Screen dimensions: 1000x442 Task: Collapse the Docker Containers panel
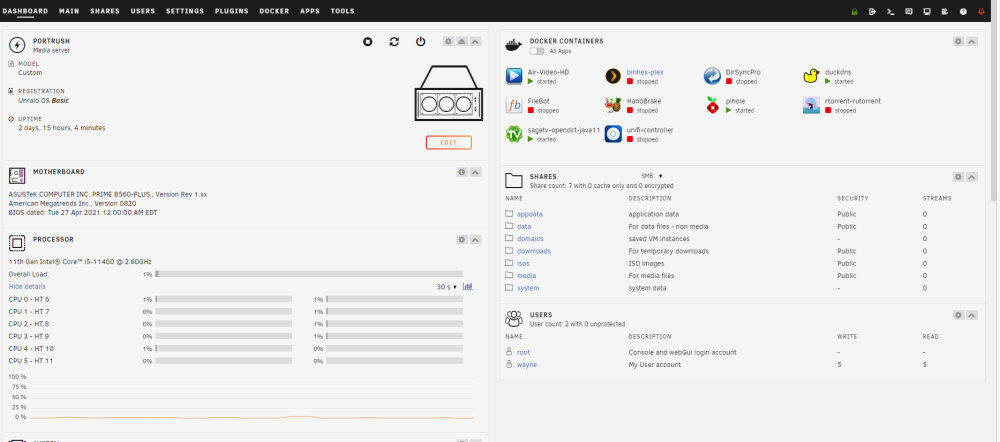[971, 41]
